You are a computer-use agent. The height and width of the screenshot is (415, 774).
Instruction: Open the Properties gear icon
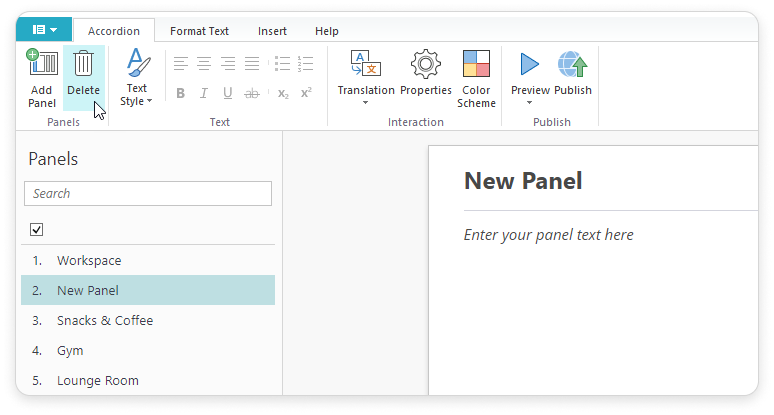pos(426,65)
